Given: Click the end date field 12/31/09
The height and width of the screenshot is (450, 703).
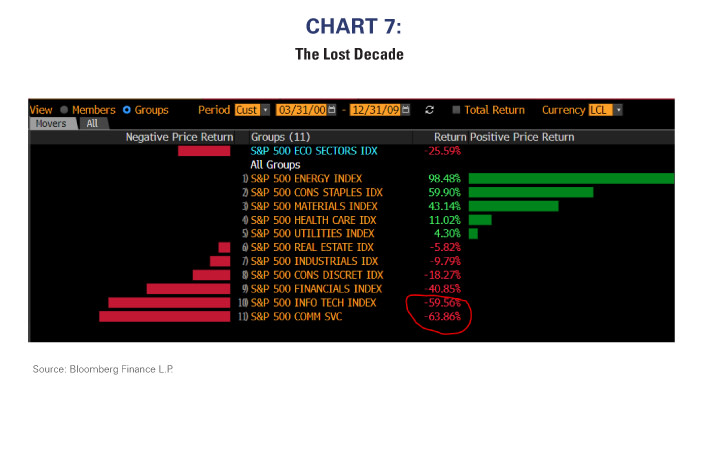Looking at the screenshot, I should (x=376, y=110).
